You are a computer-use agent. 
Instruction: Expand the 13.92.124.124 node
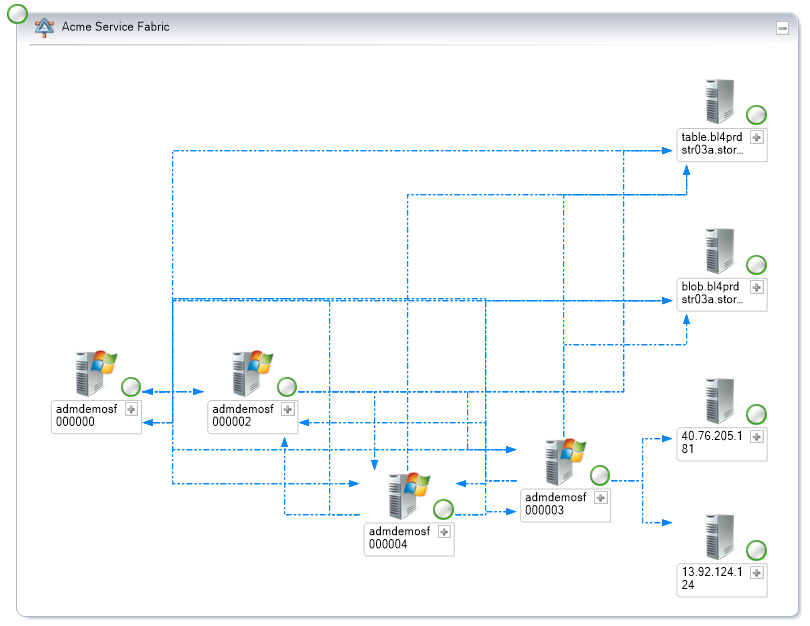pyautogui.click(x=757, y=574)
